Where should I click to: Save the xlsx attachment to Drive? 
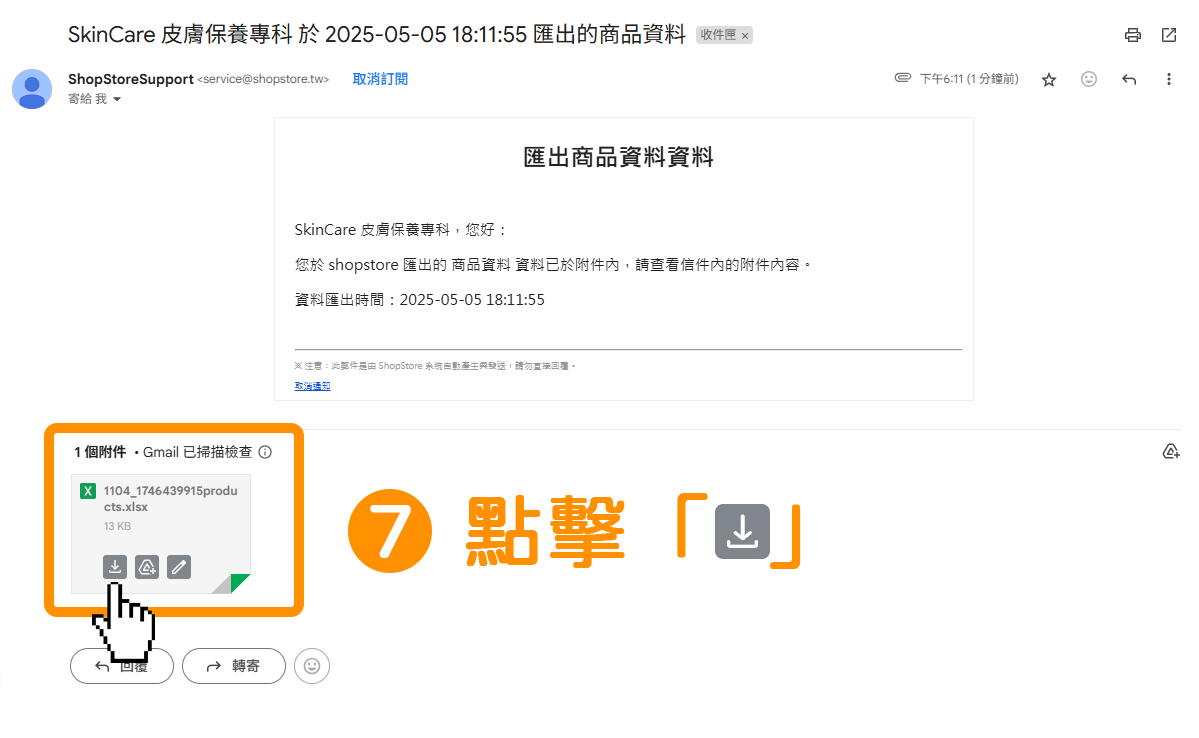(x=147, y=567)
